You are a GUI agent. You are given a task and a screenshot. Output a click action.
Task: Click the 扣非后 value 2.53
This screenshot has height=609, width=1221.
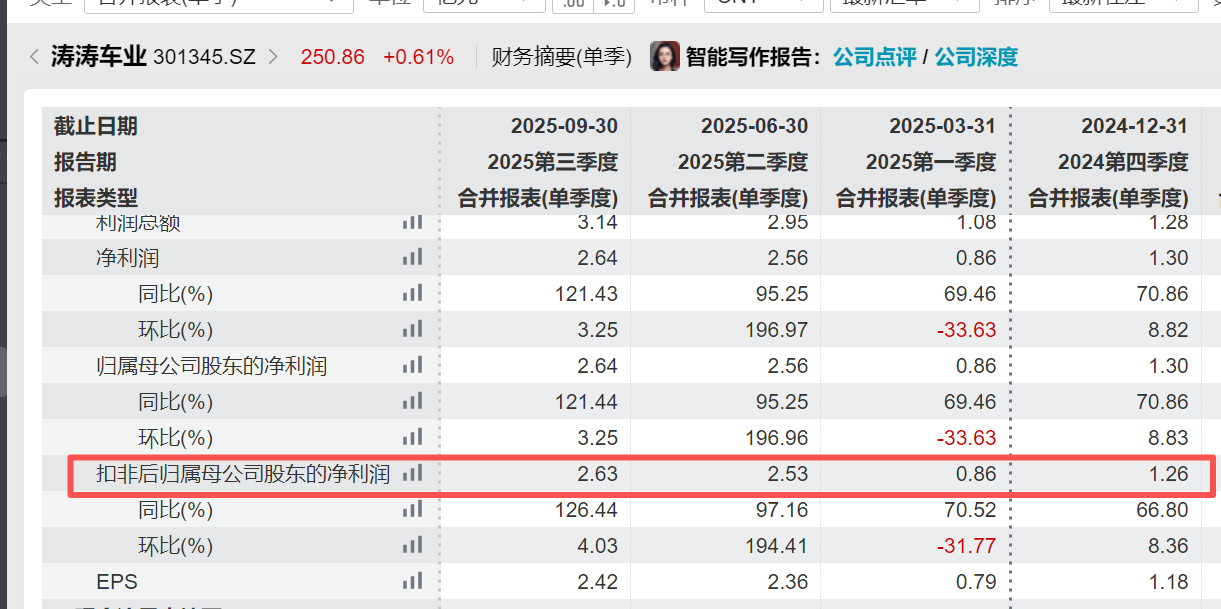788,474
